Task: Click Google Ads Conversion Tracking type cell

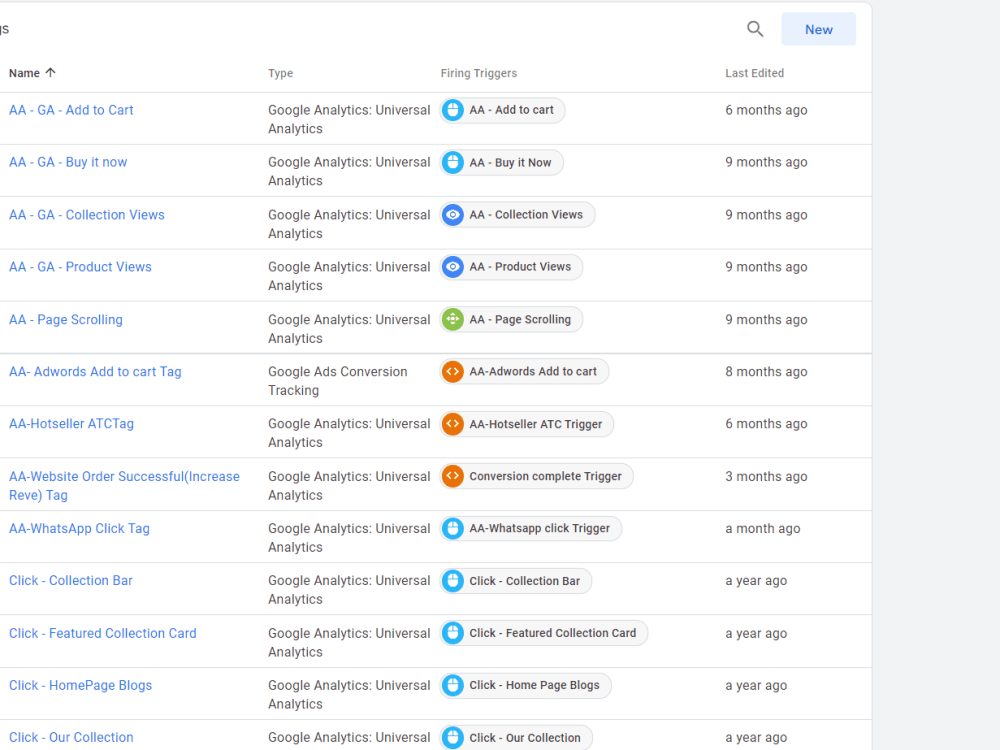Action: (337, 381)
